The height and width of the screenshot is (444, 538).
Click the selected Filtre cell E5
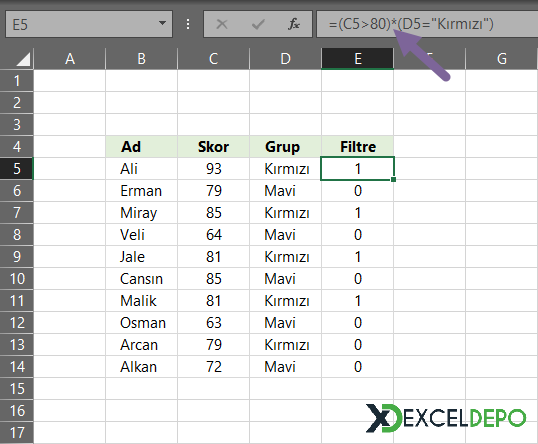pos(358,168)
